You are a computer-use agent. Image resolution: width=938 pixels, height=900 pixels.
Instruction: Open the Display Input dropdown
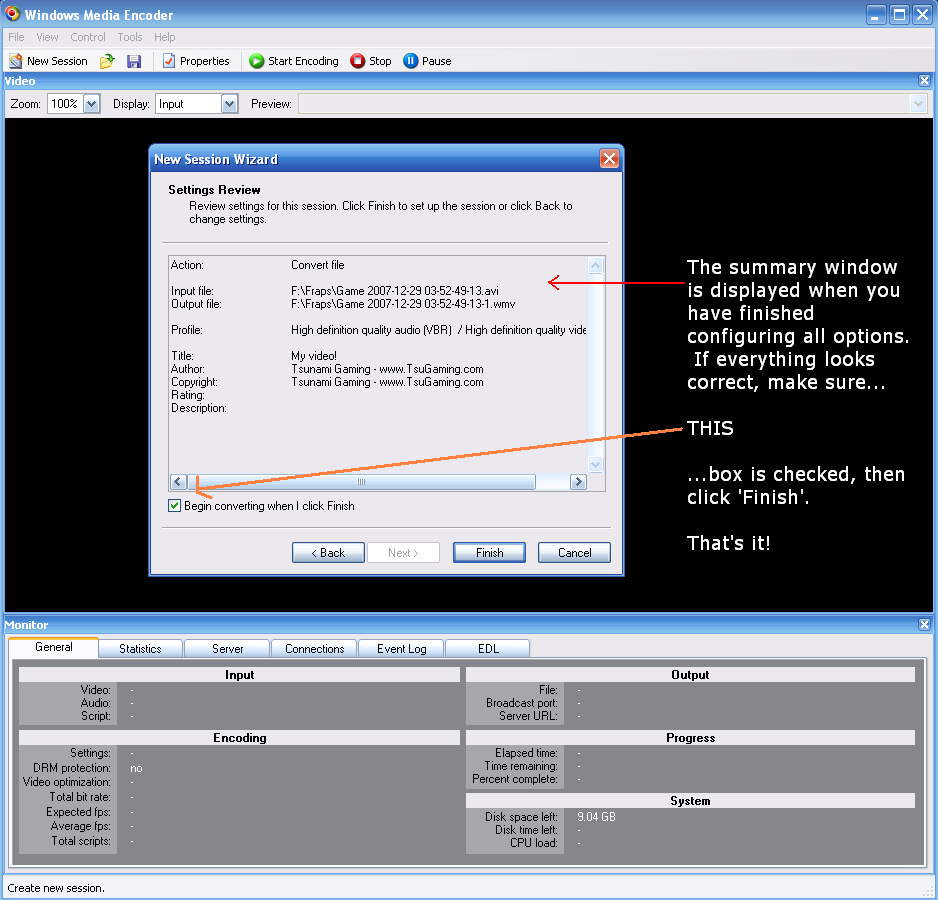(x=229, y=104)
